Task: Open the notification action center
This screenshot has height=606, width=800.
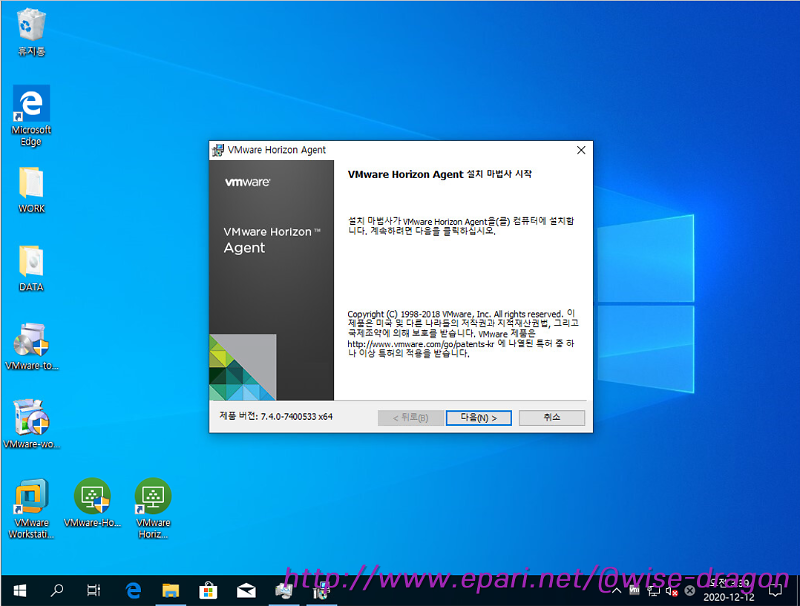Action: coord(776,591)
